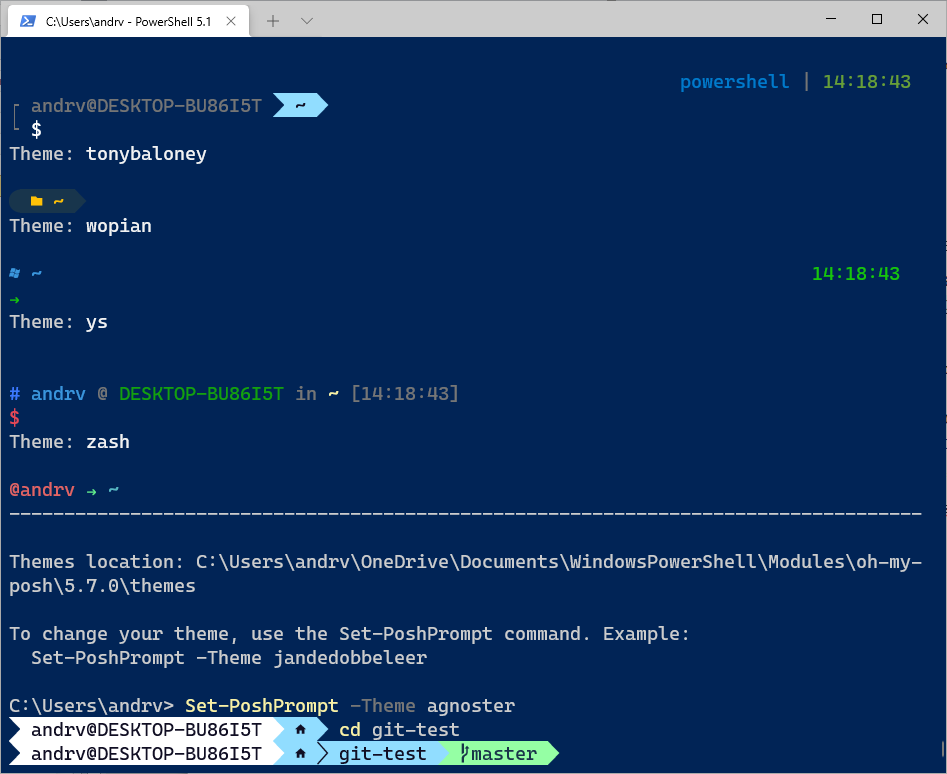
Task: Click the white $ under tonybaloney prompt
Action: [x=36, y=129]
